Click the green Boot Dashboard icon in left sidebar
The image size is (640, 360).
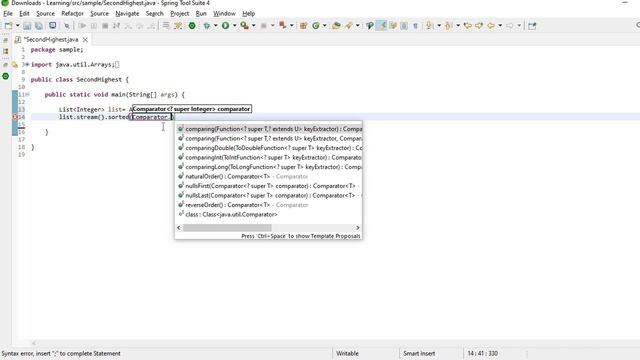pos(6,76)
